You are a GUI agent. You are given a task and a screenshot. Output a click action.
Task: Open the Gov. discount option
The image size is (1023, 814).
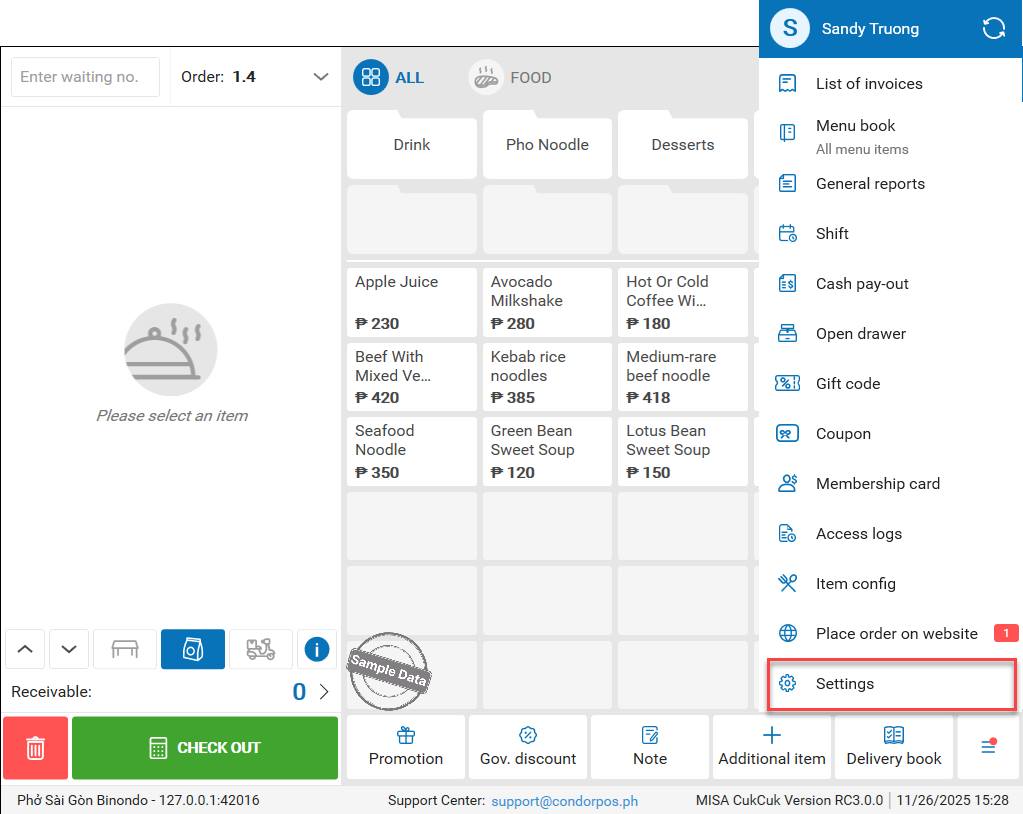point(528,747)
